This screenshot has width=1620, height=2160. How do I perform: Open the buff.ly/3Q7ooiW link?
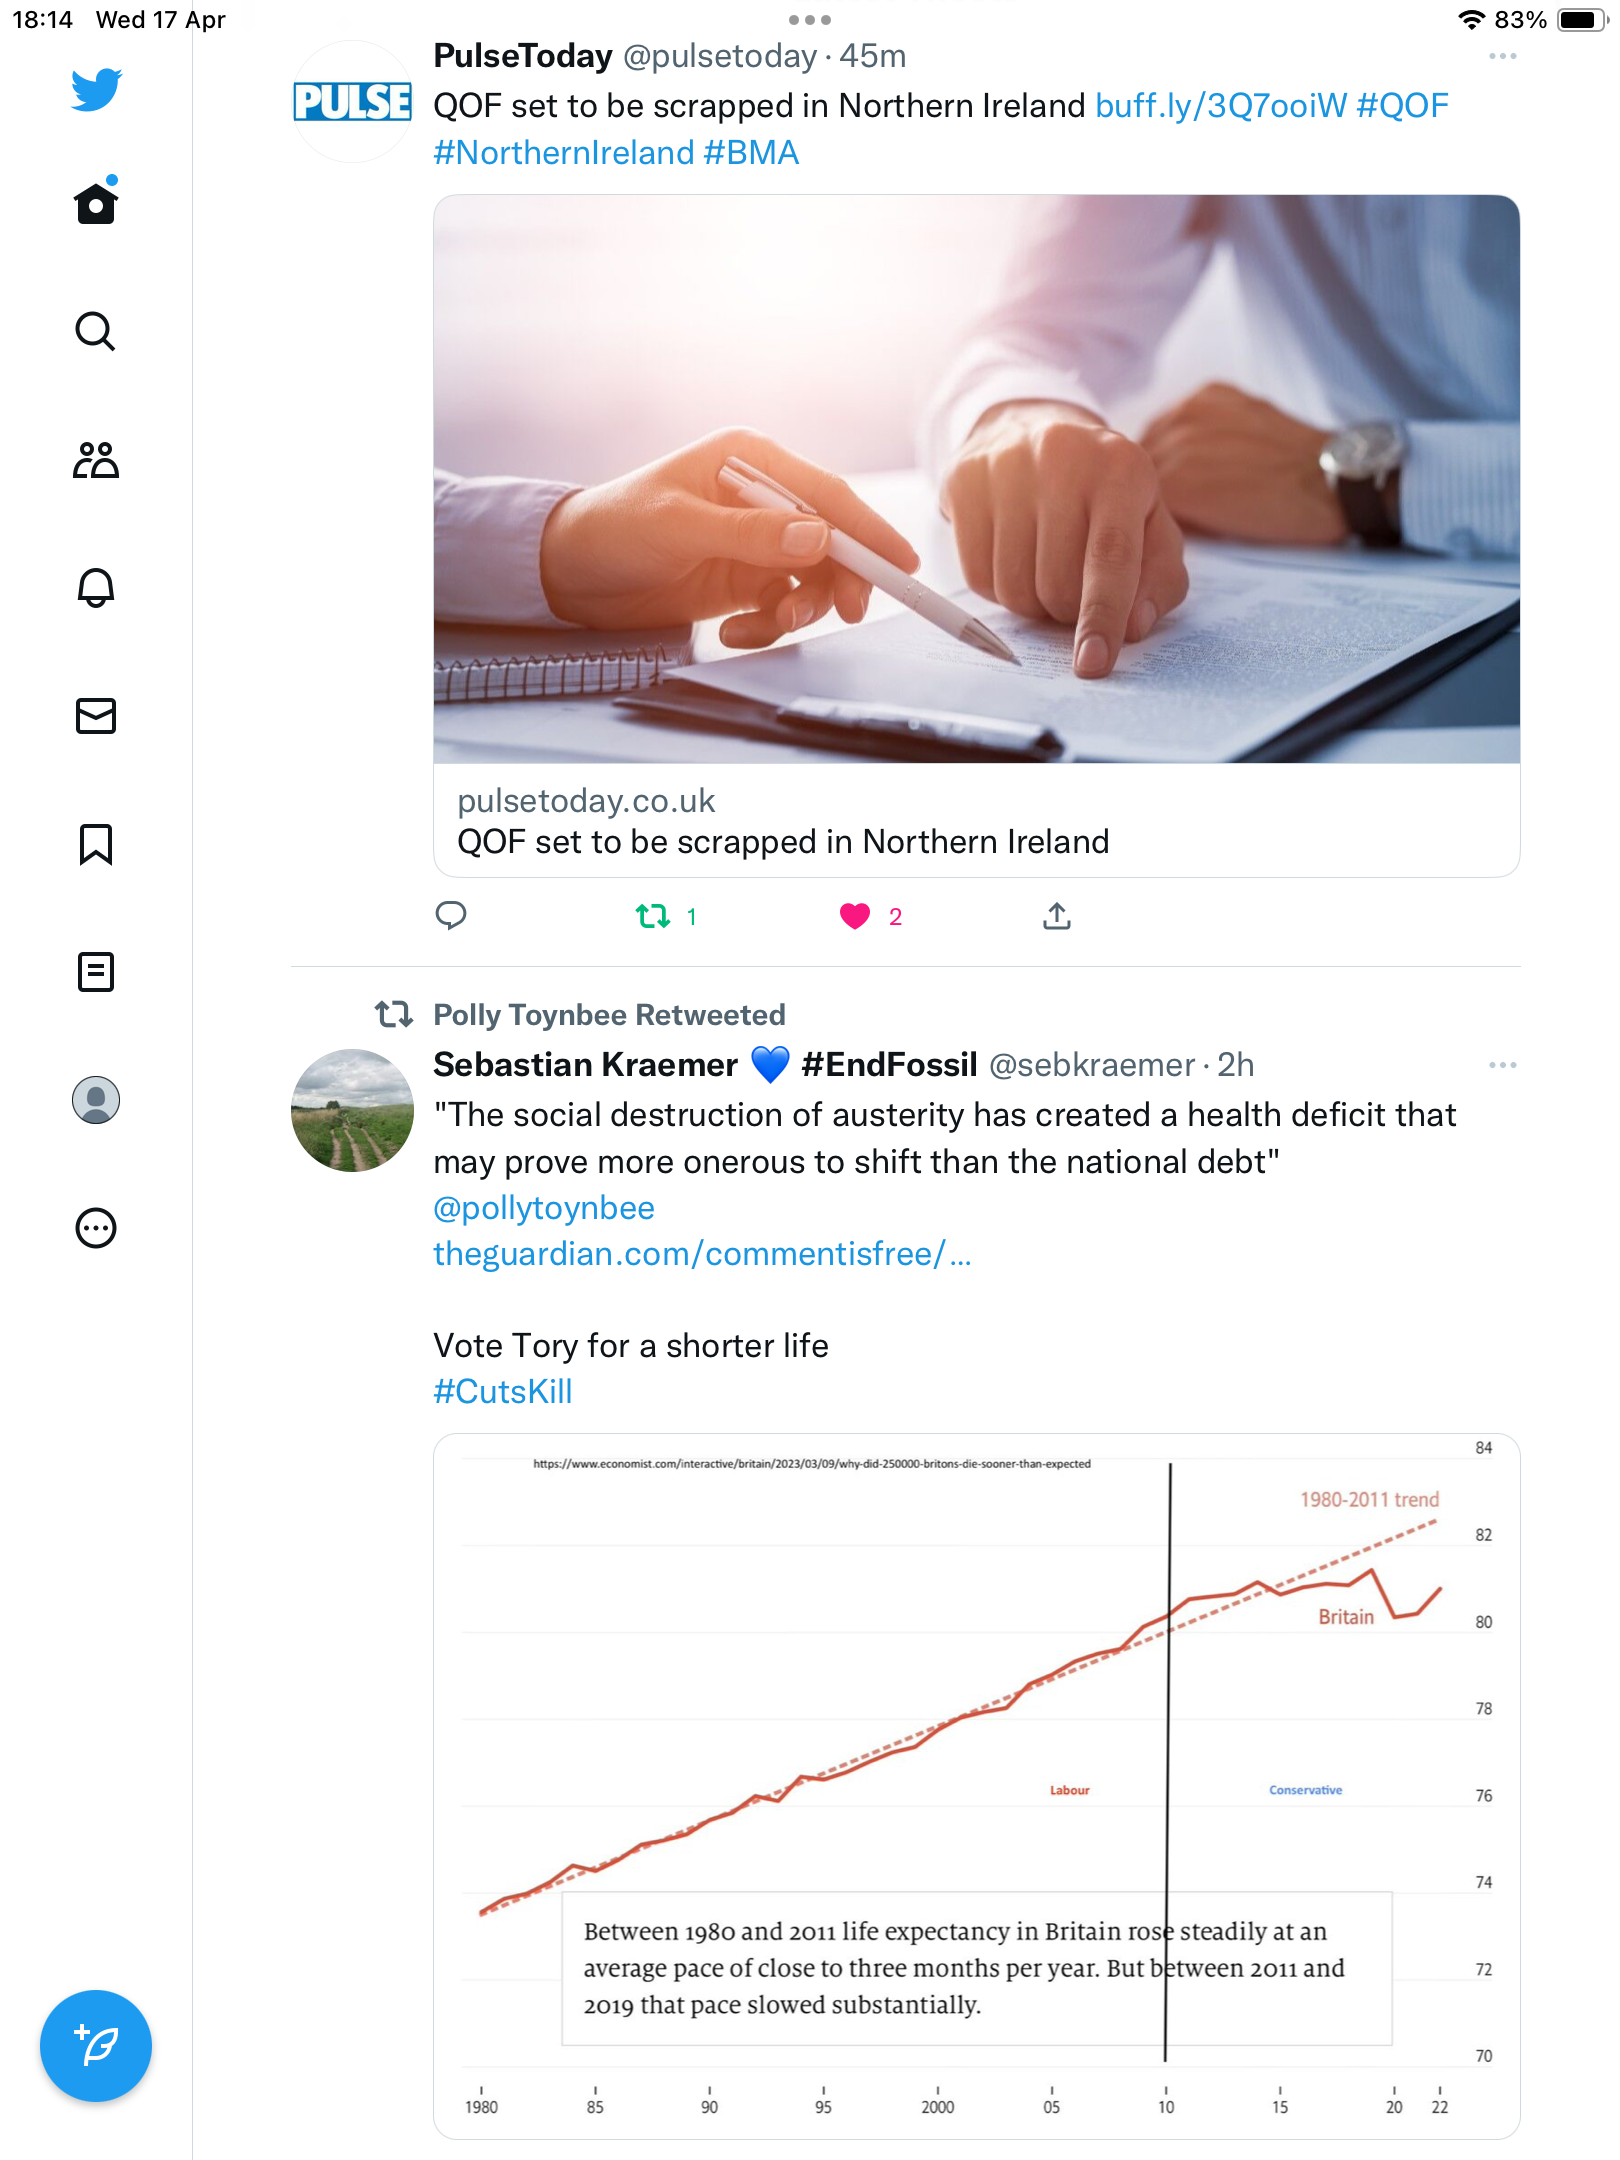[1221, 106]
